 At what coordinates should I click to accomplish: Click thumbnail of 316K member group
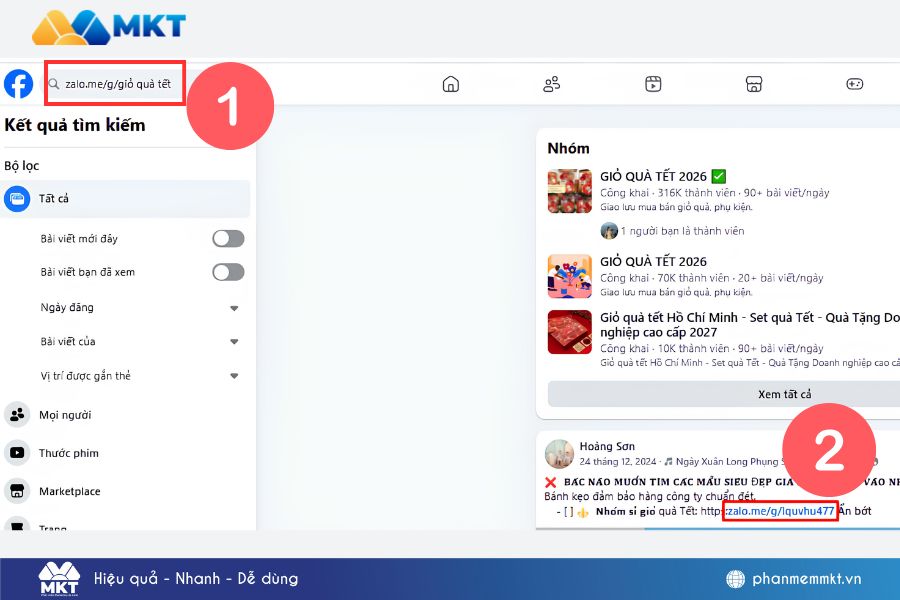click(569, 191)
